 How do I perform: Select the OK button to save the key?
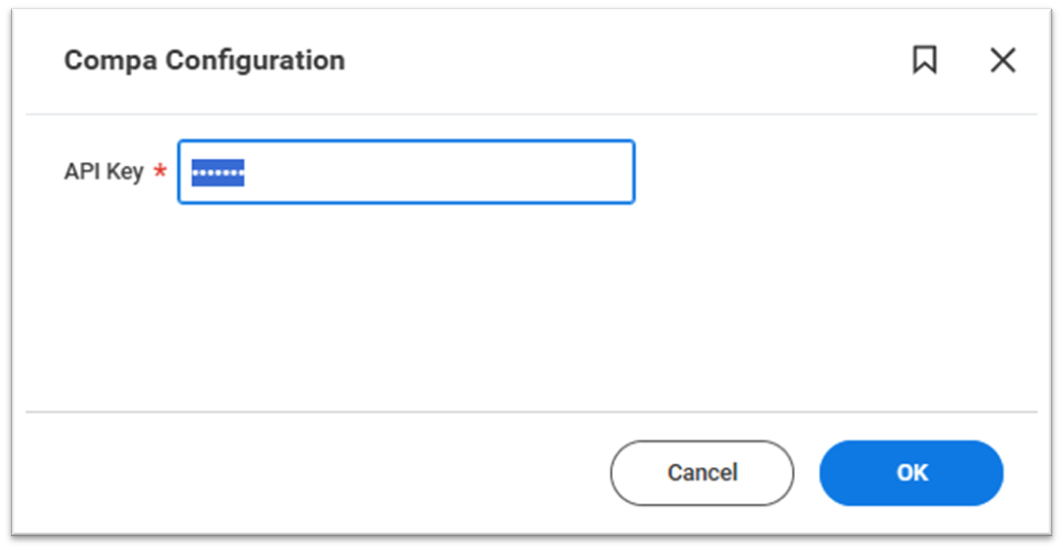[x=910, y=473]
